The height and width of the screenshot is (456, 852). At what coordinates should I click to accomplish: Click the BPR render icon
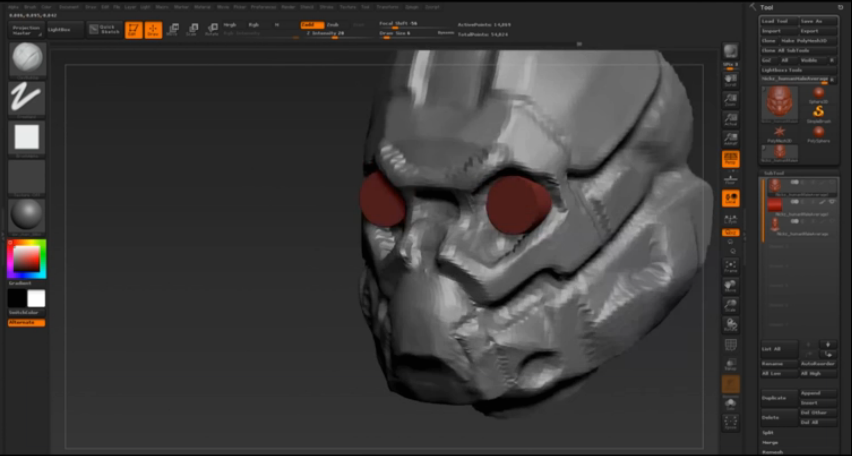click(731, 52)
